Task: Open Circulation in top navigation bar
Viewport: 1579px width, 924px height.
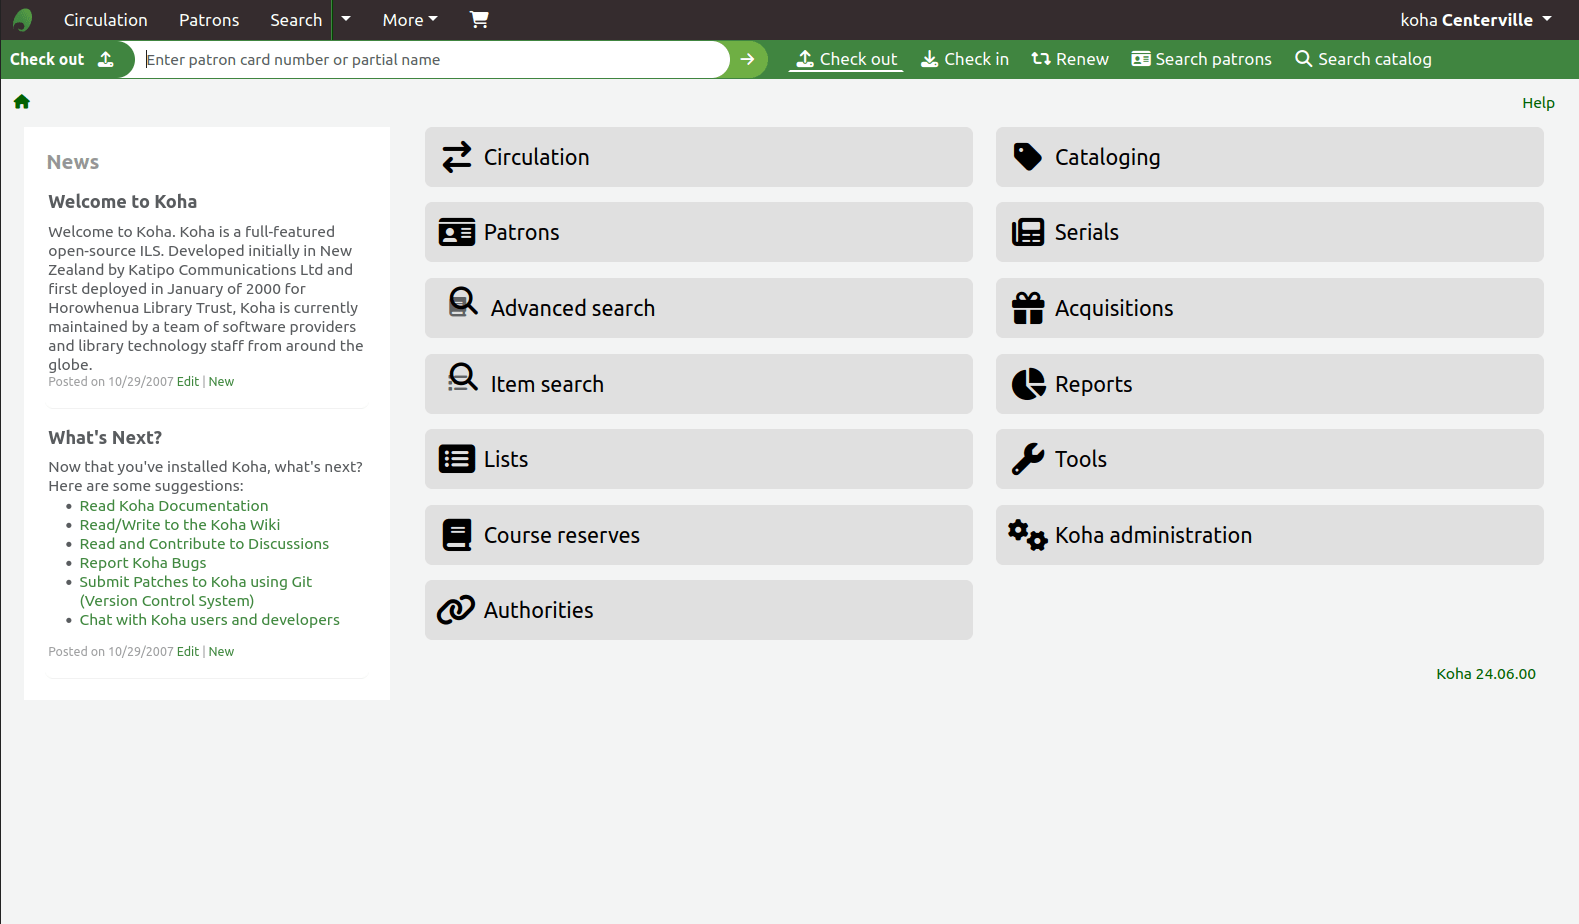Action: pos(106,20)
